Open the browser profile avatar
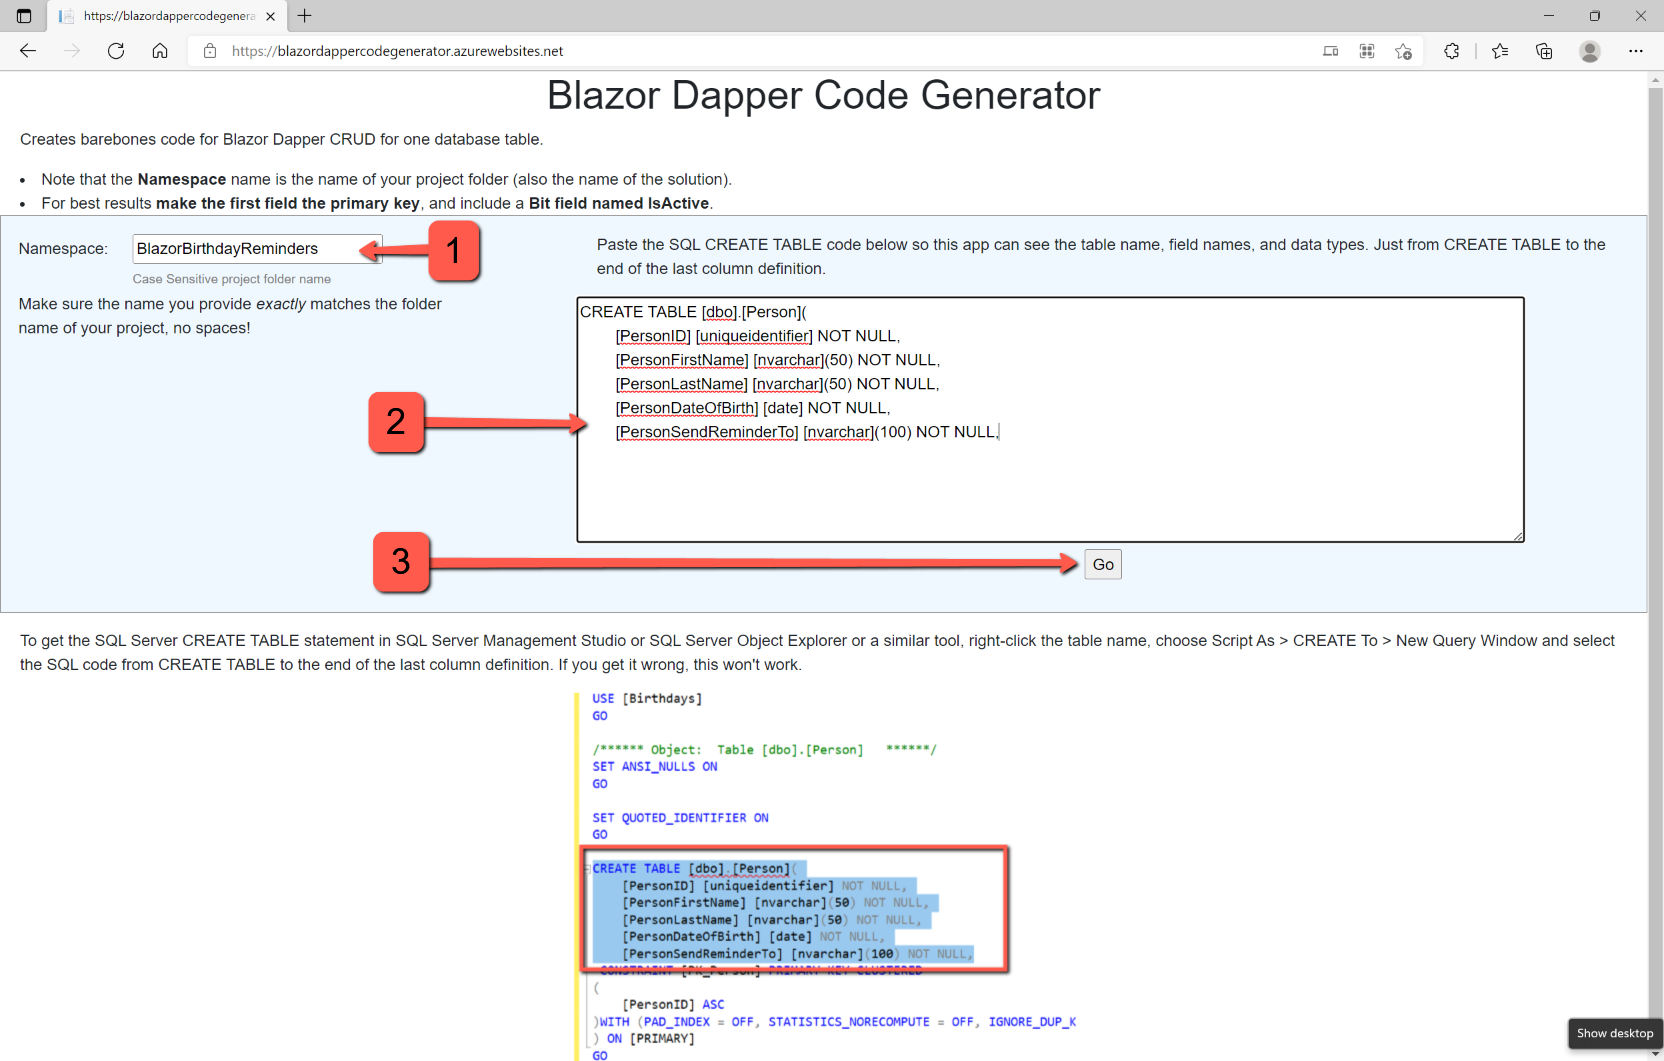The height and width of the screenshot is (1061, 1664). pyautogui.click(x=1590, y=51)
